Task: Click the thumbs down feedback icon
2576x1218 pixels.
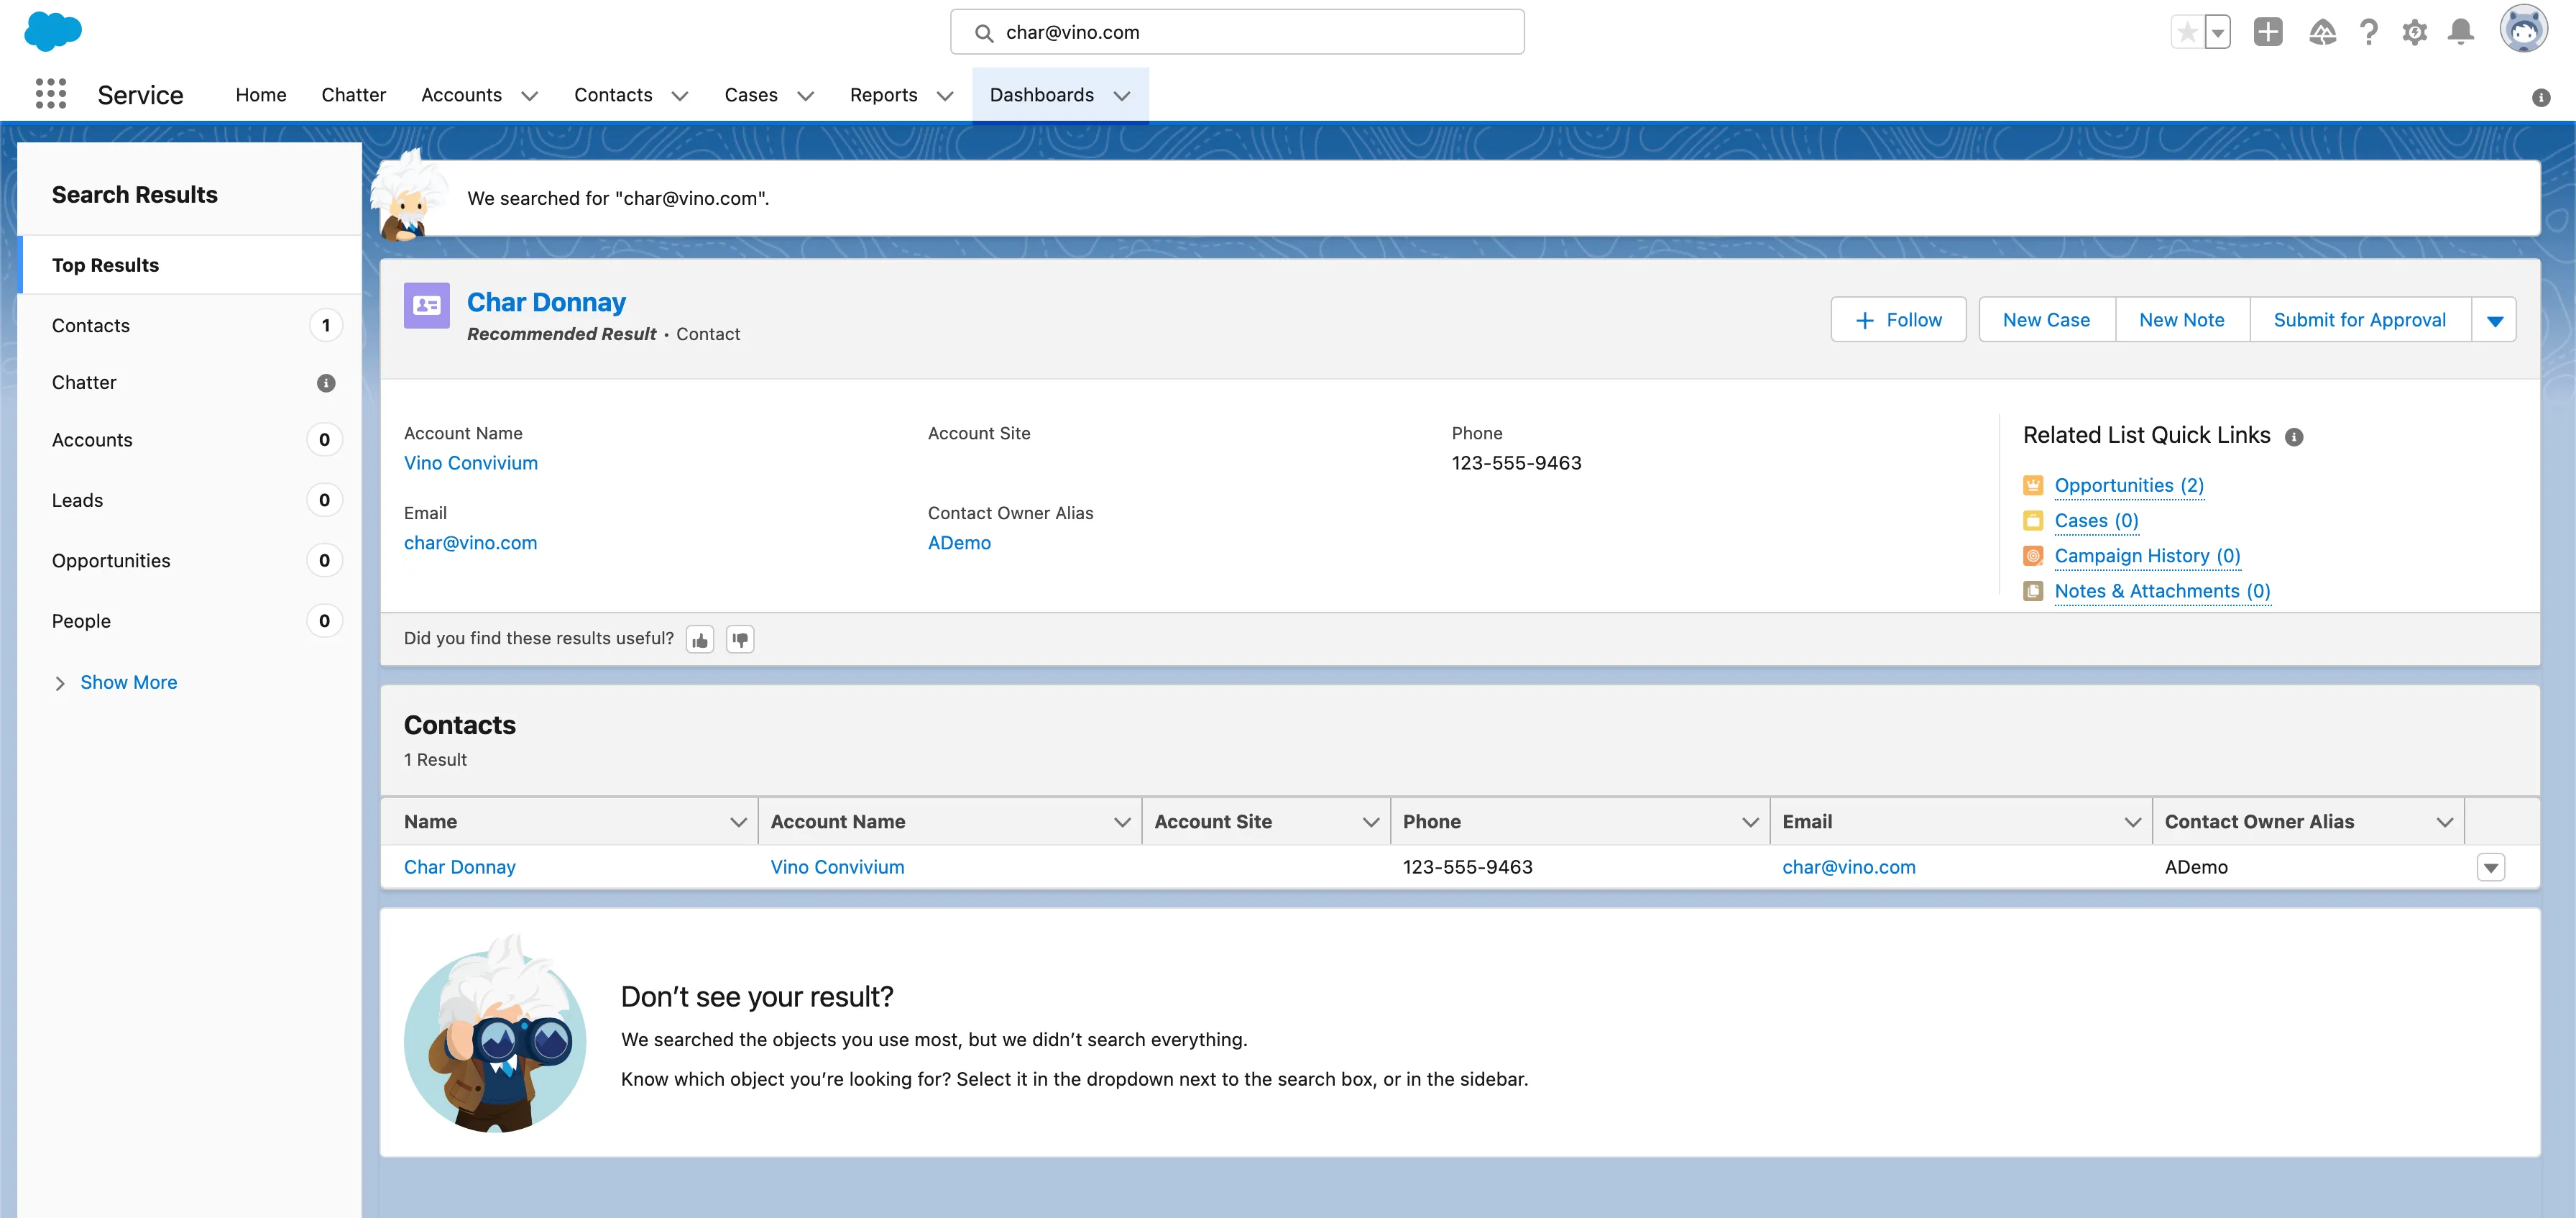Action: tap(740, 639)
